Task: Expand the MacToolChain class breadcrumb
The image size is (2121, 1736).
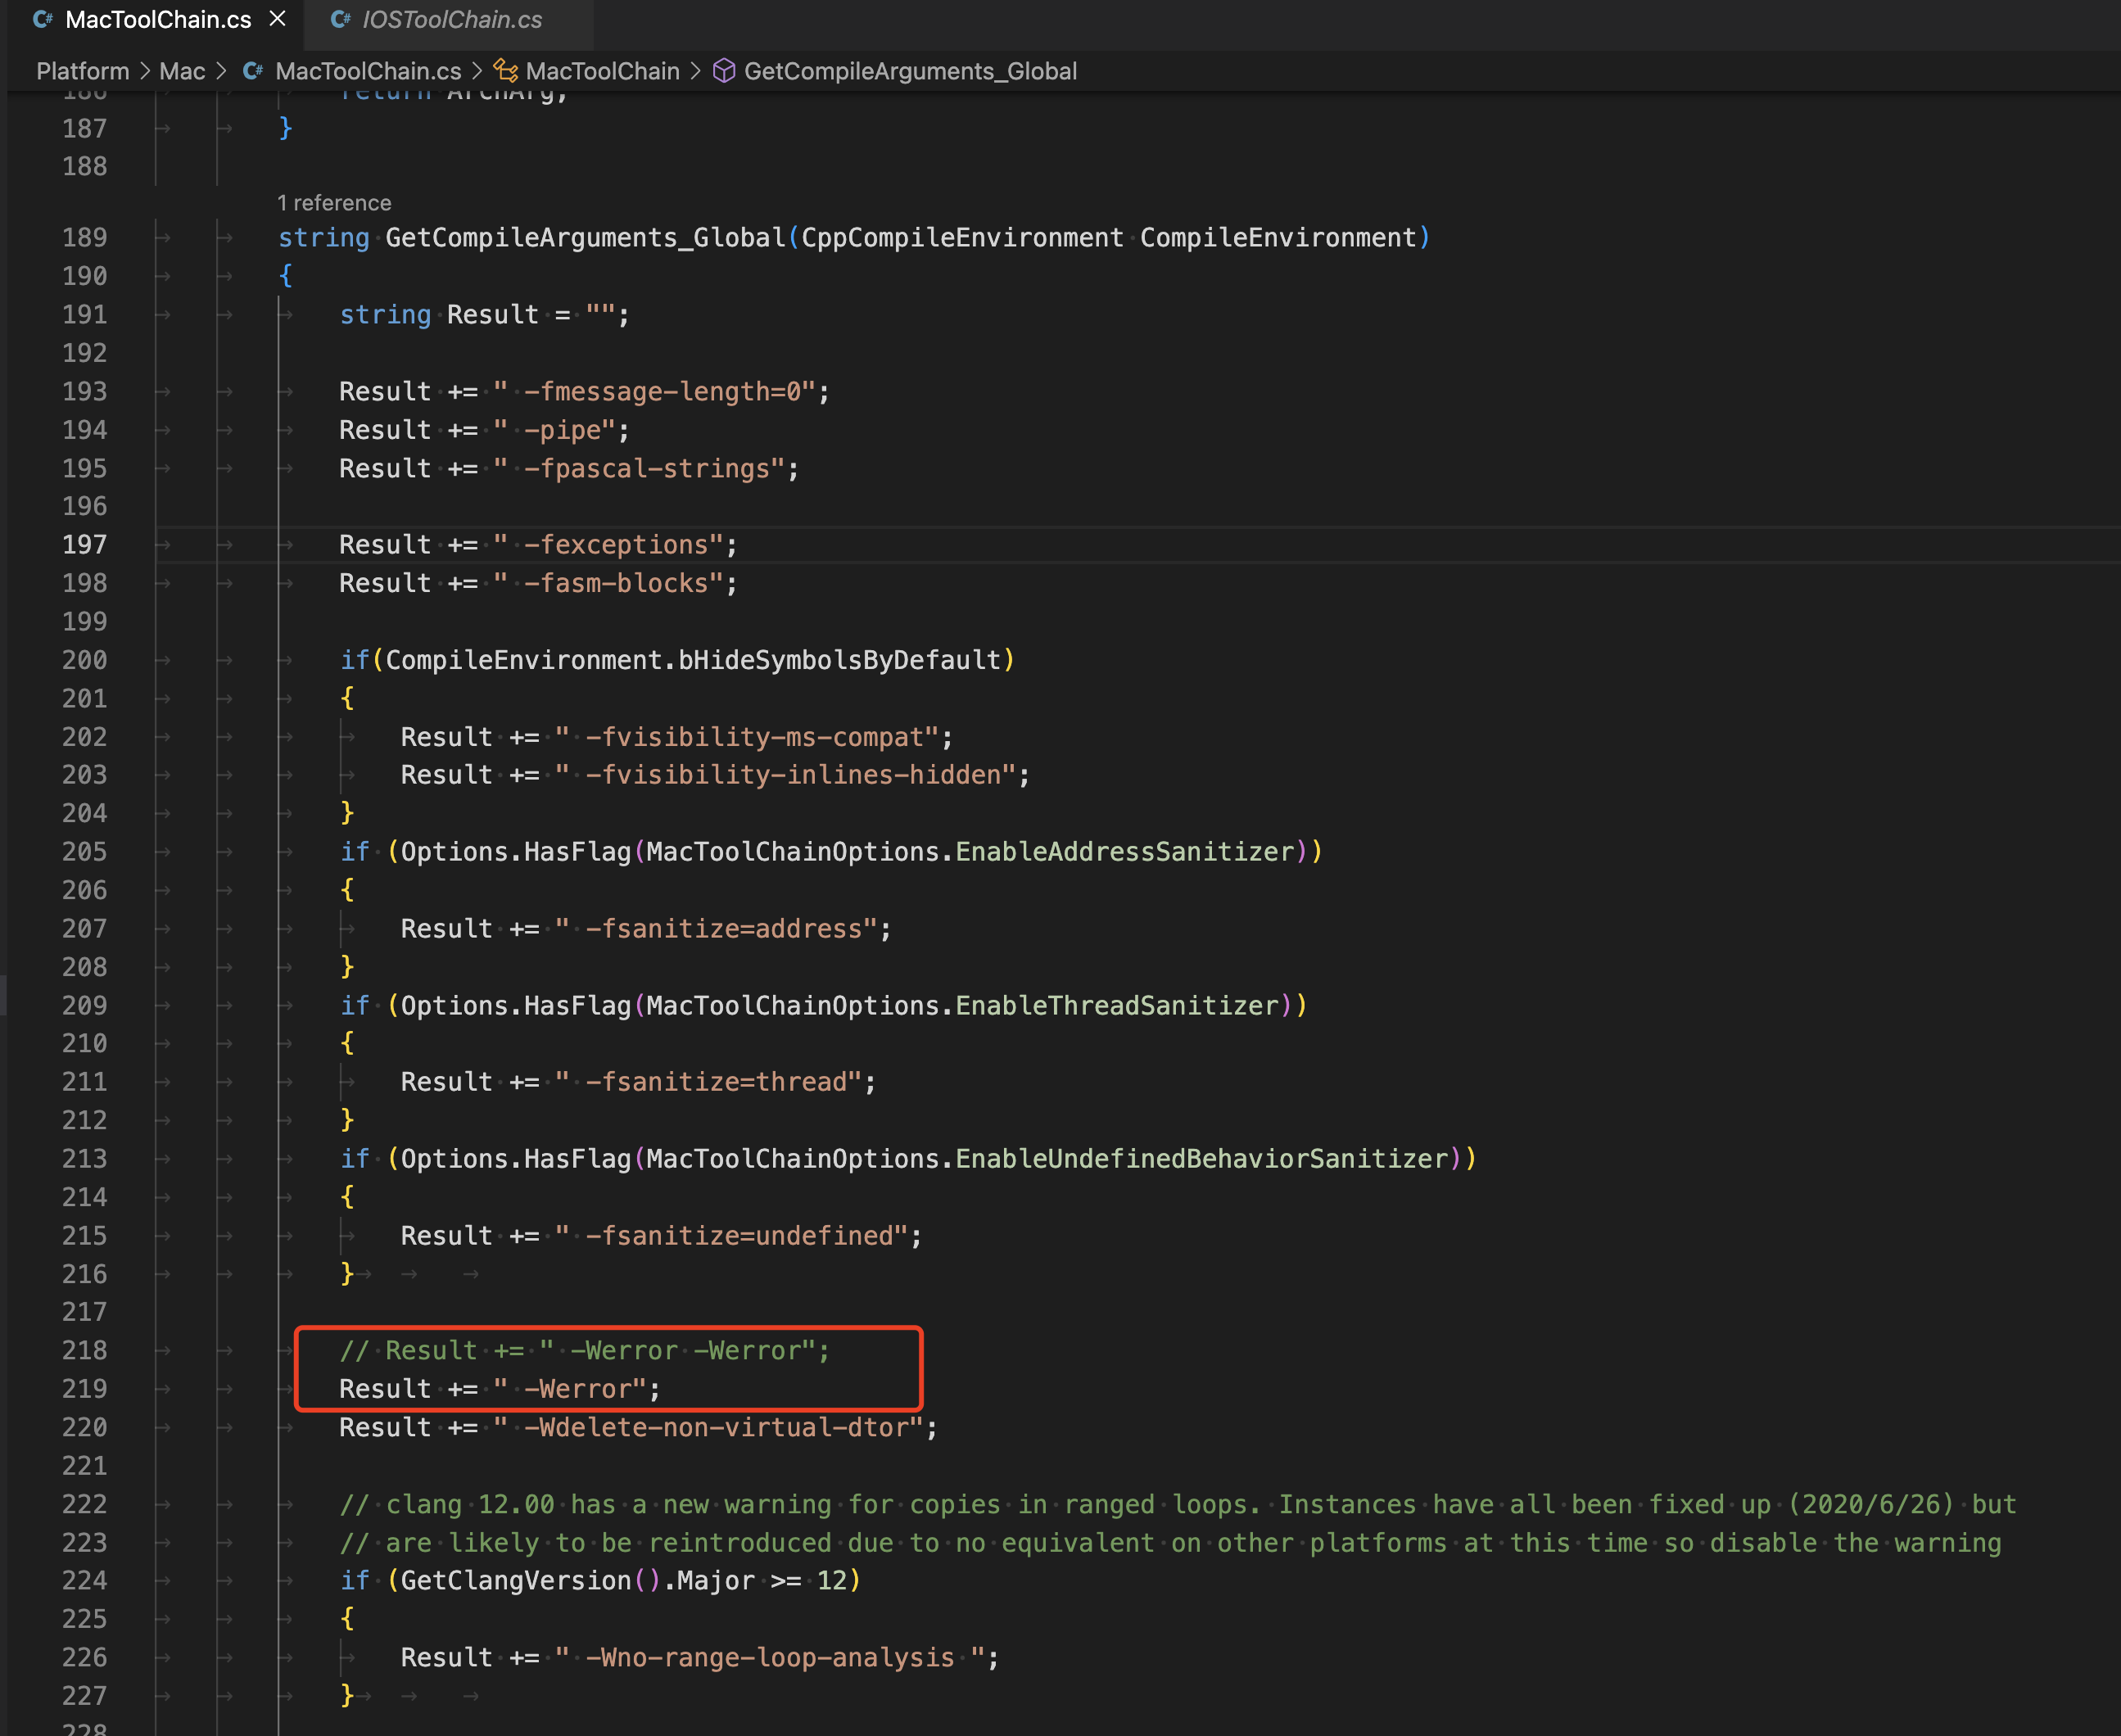Action: 602,71
